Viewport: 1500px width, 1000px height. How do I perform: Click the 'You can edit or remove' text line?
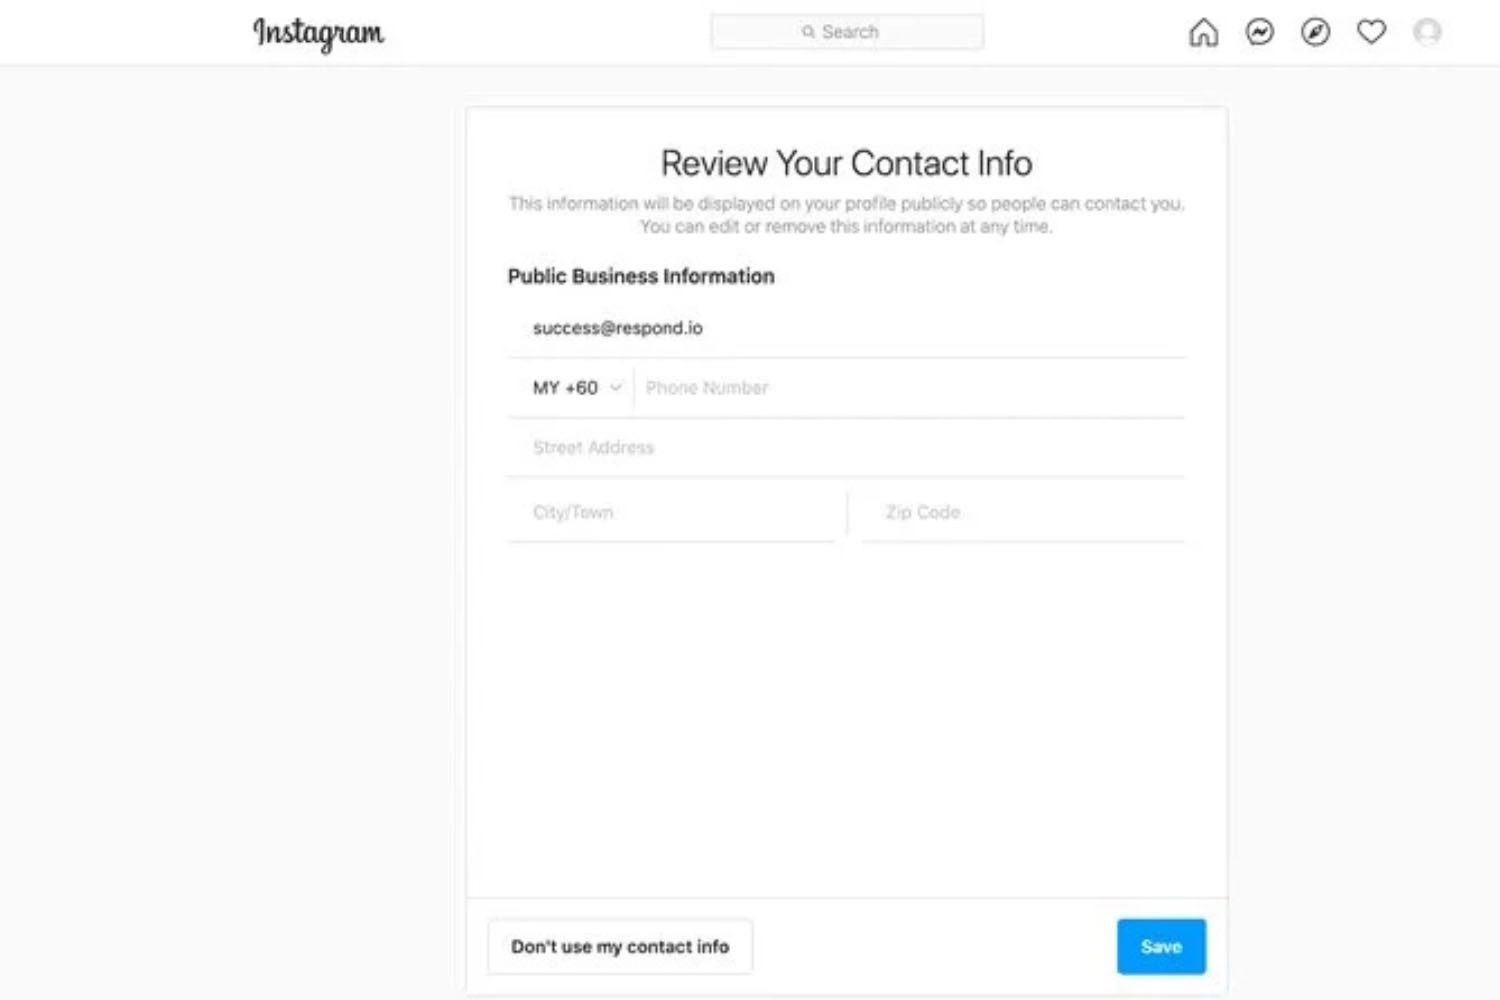point(846,227)
